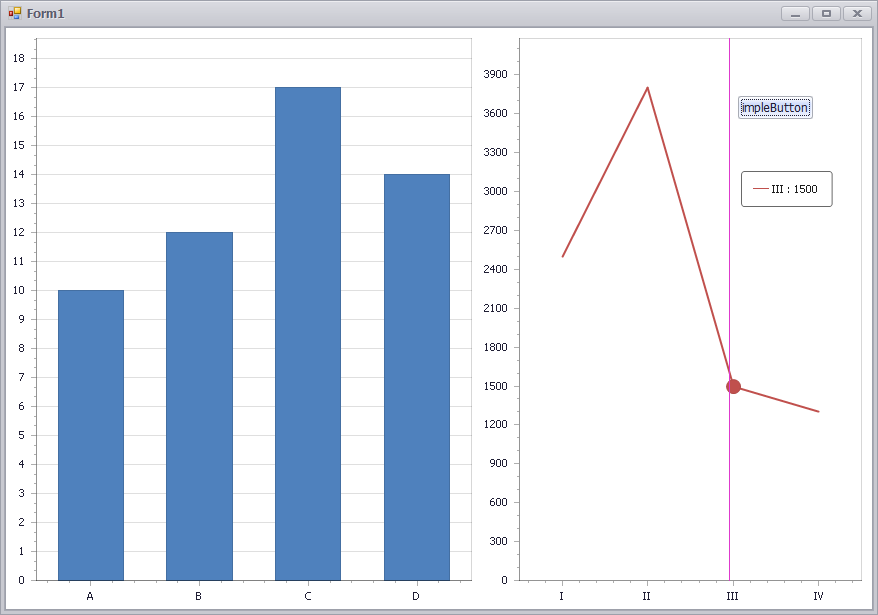
Task: Click the x-axis label 'II'
Action: [x=647, y=597]
